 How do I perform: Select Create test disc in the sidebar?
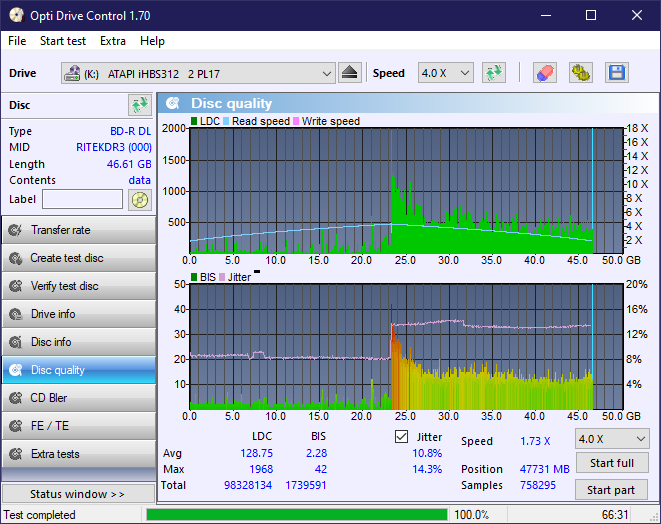click(x=79, y=258)
